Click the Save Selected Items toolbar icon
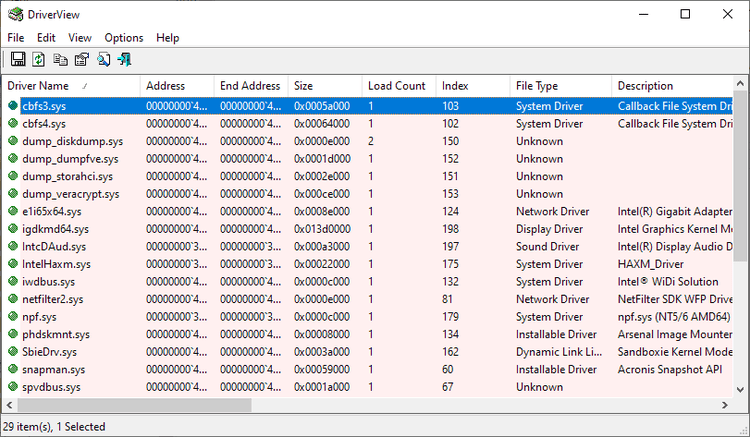750x437 pixels. 18,59
